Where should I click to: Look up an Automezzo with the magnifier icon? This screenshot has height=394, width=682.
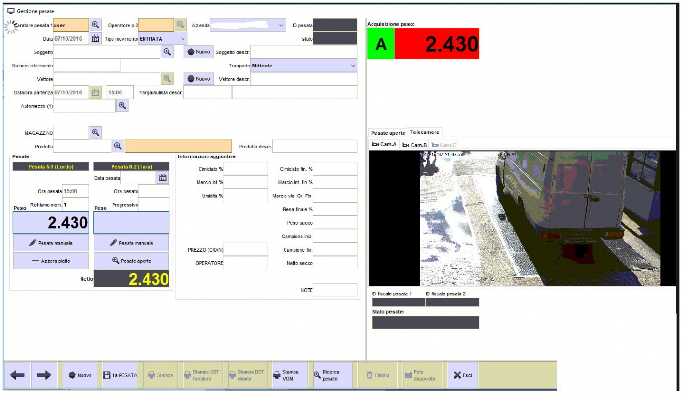coord(123,106)
